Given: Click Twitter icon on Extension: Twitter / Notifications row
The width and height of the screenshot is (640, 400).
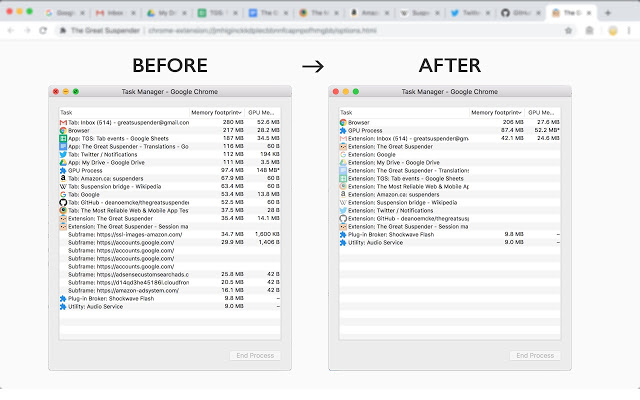Looking at the screenshot, I should tap(343, 211).
